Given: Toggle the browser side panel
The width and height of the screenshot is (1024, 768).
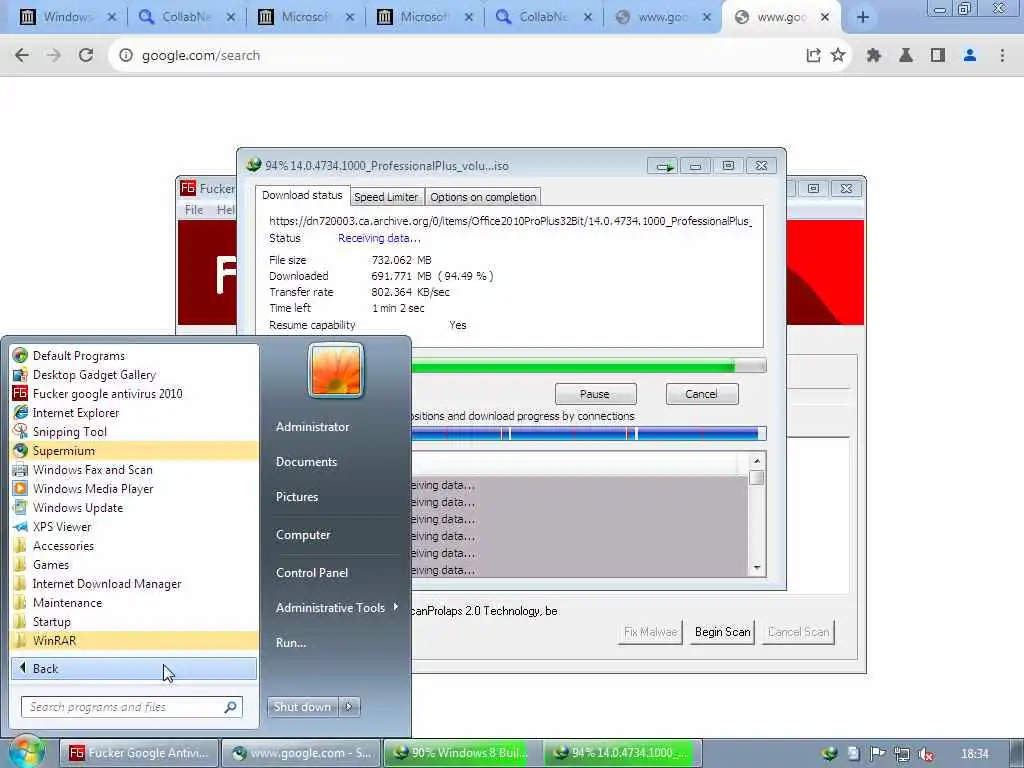Looking at the screenshot, I should [x=938, y=56].
